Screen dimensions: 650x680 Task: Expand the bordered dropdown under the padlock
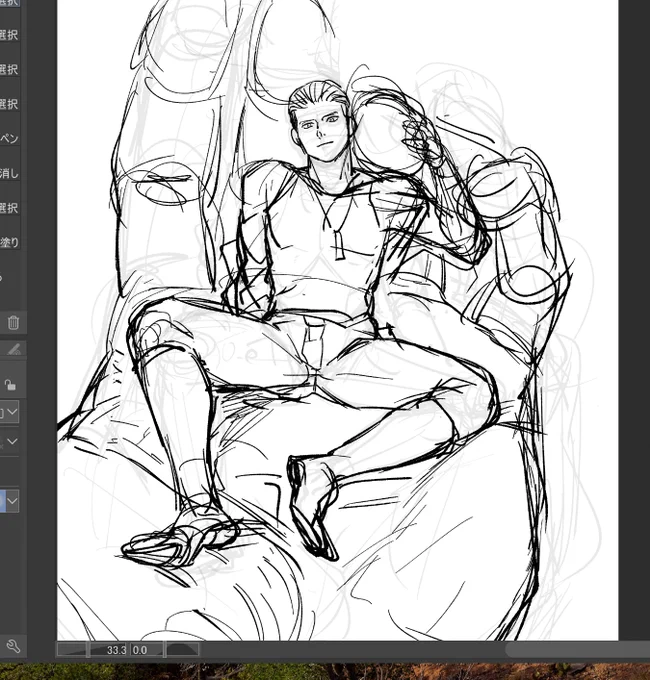pyautogui.click(x=12, y=412)
